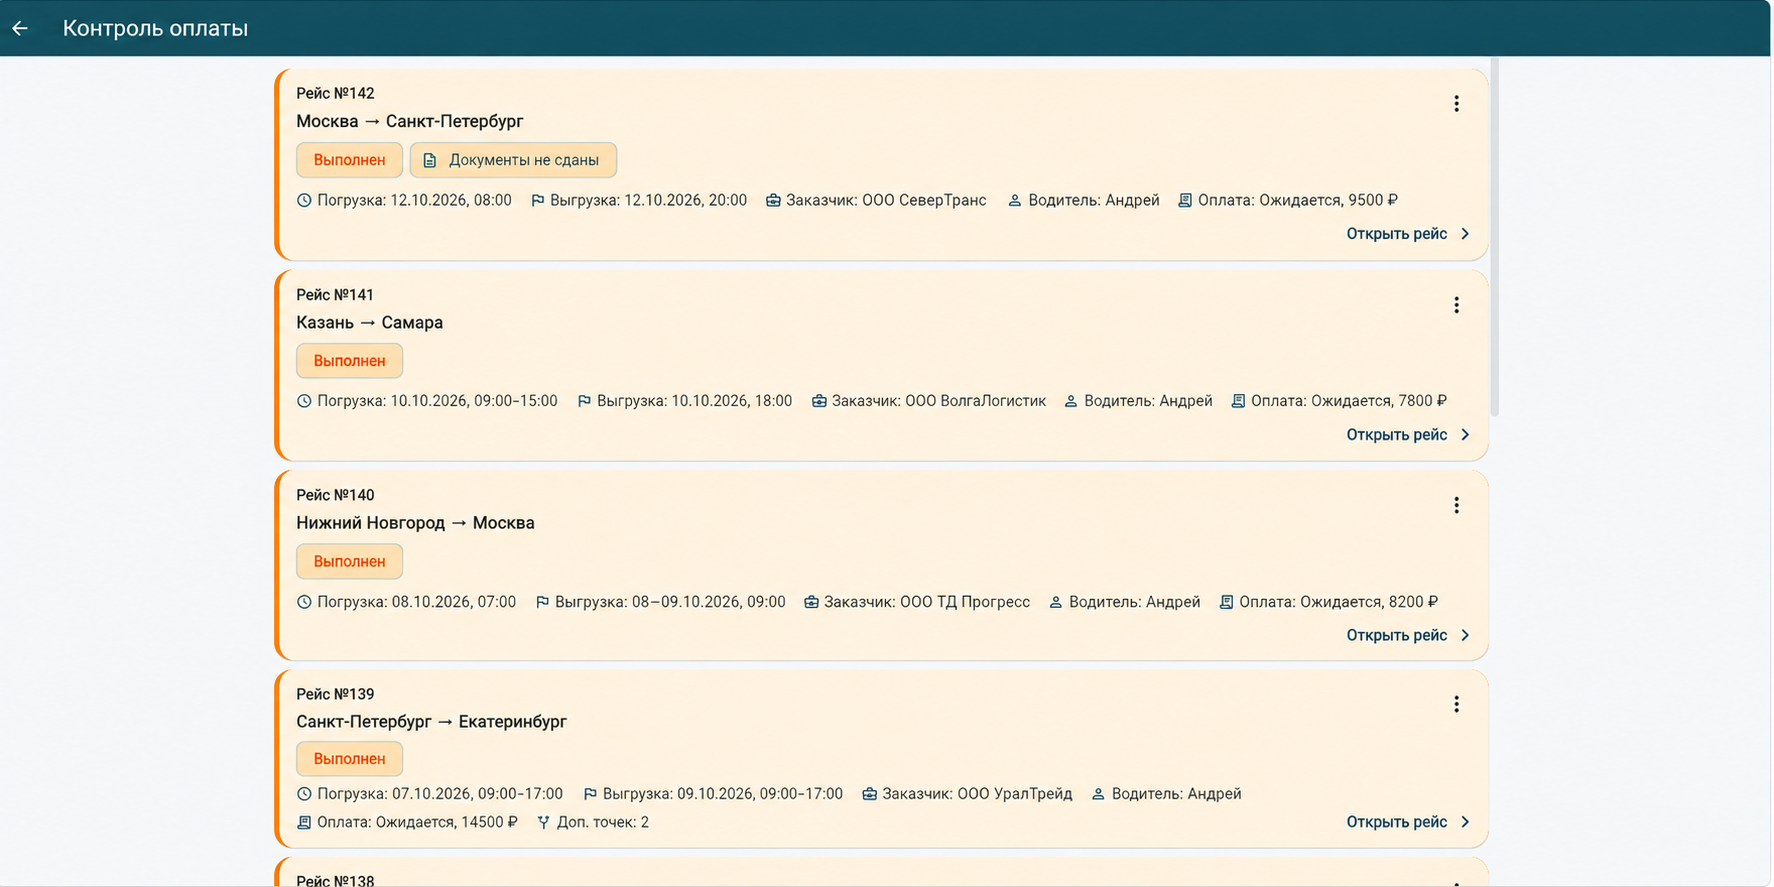Click the Водитель: Андрей text in Рейс №141
1774x887 pixels.
pyautogui.click(x=1148, y=401)
